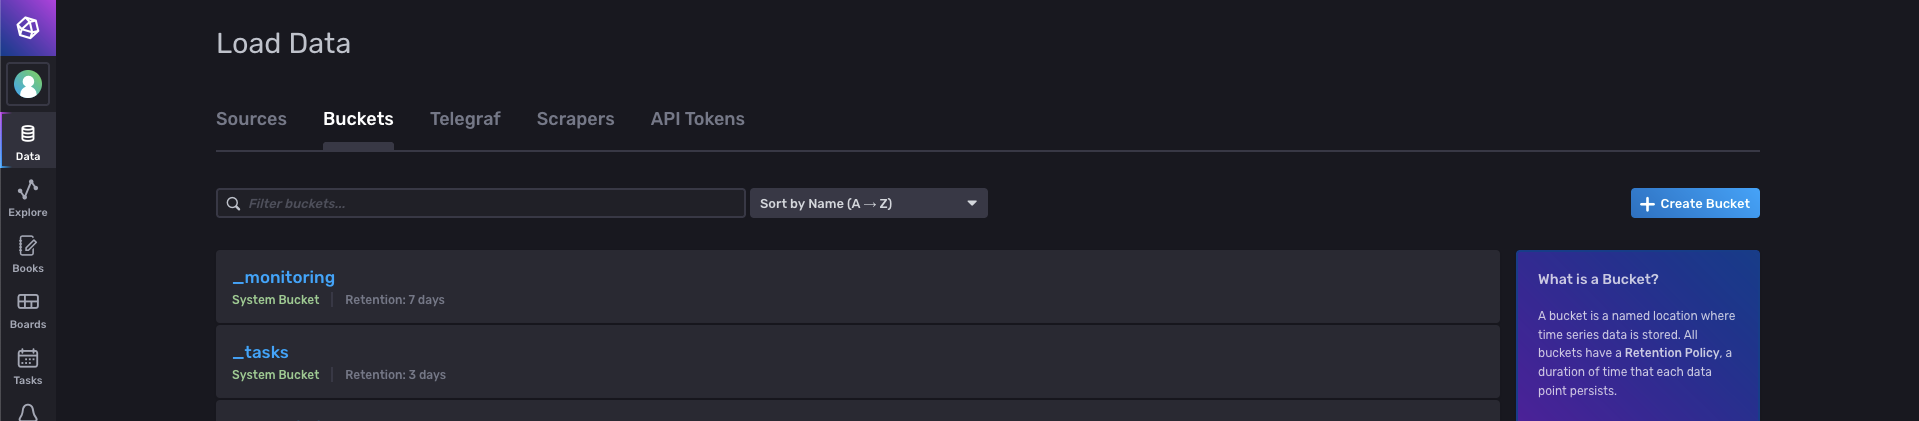Click the InfluxDB logo icon
This screenshot has width=1919, height=421.
tap(28, 28)
